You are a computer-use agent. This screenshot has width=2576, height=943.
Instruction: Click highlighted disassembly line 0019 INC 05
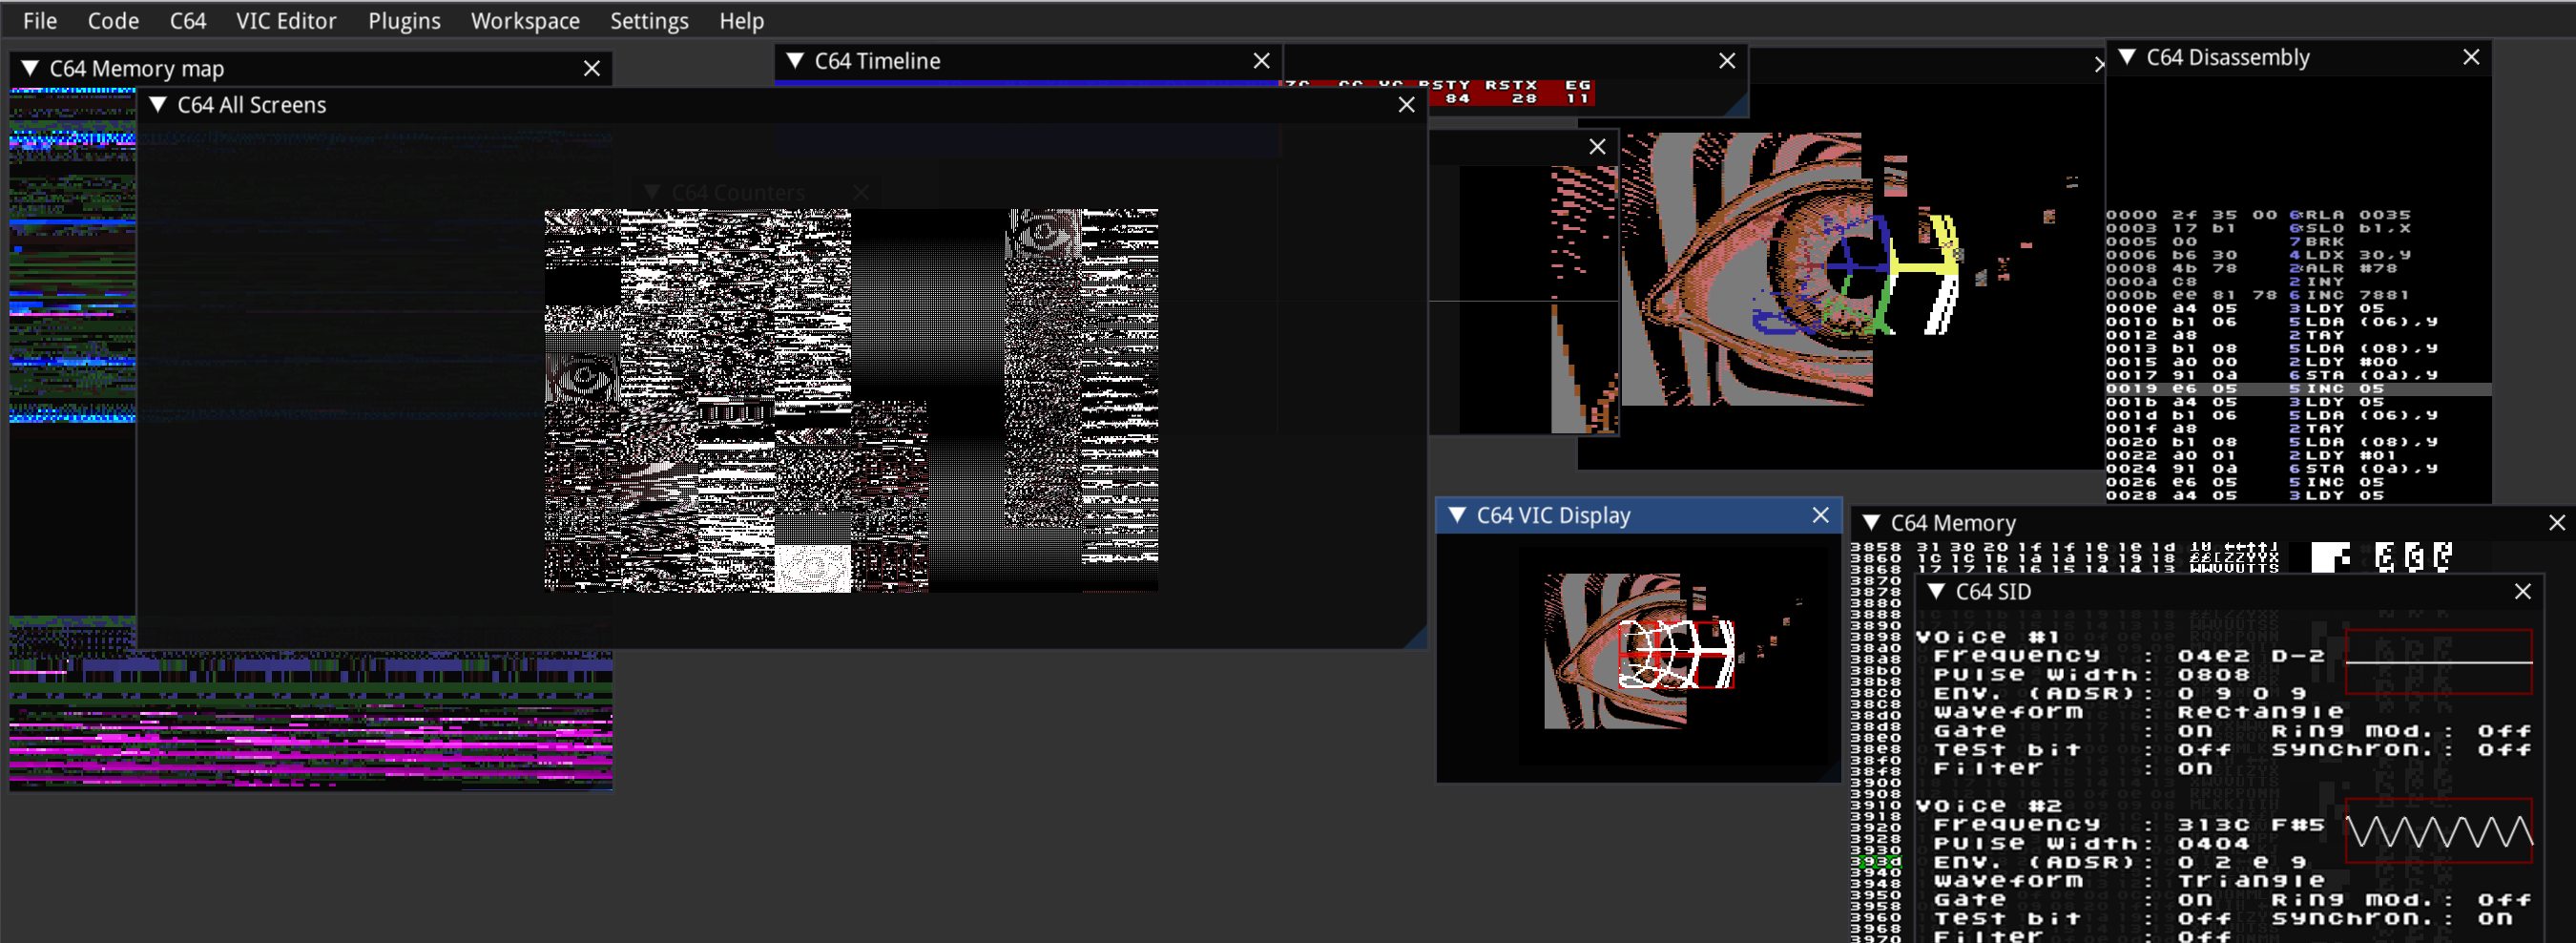[2298, 388]
